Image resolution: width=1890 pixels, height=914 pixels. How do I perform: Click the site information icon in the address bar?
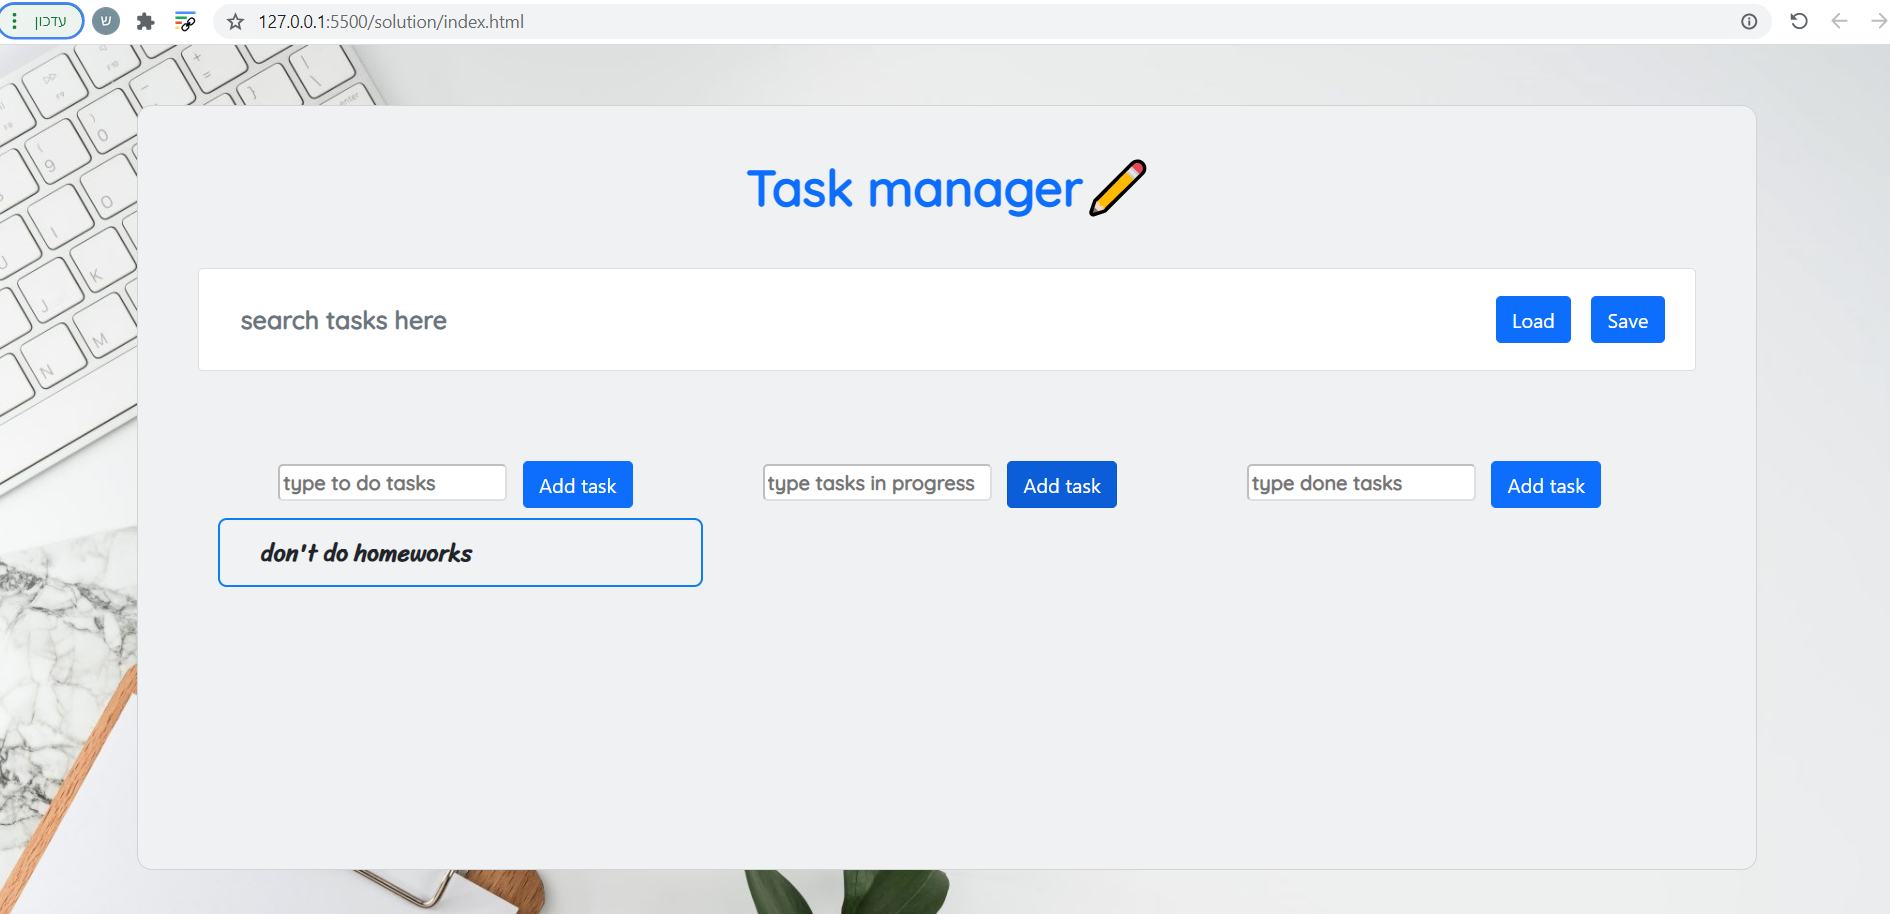click(x=1747, y=21)
